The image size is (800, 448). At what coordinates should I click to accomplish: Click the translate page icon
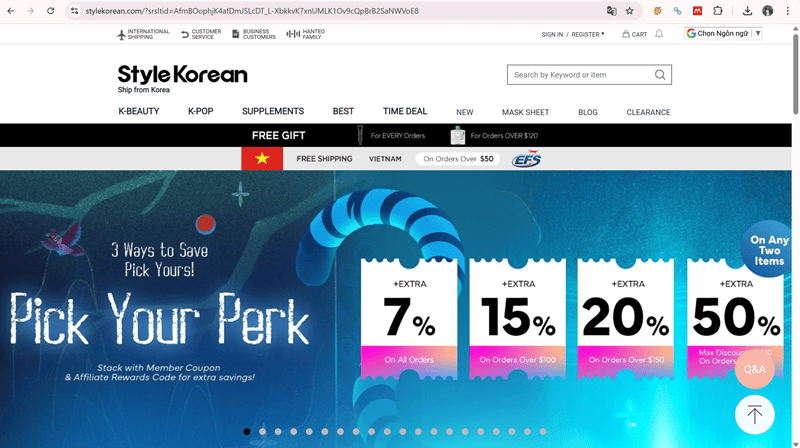coord(611,11)
